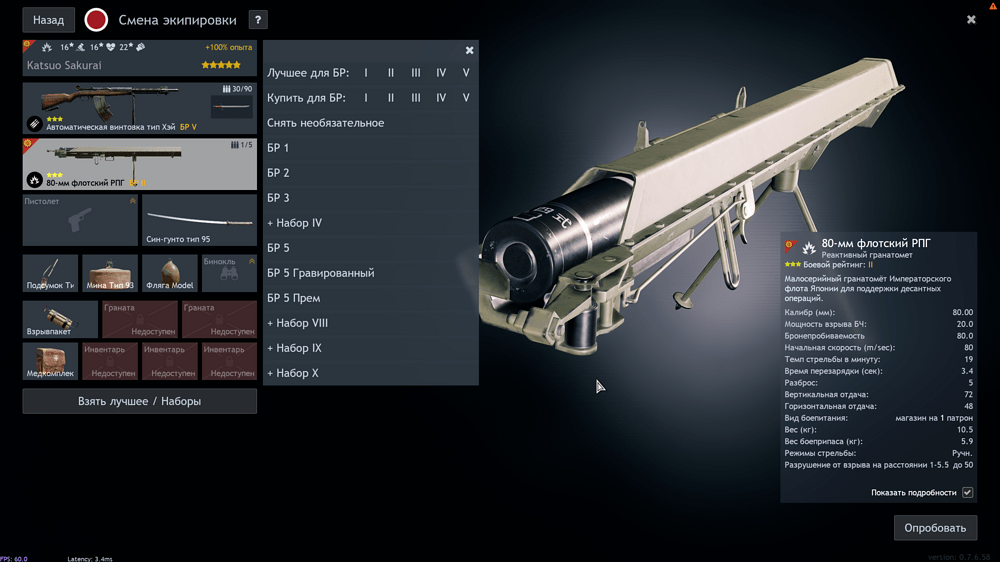Click the upgrade chevron on Бинокль slot

pyautogui.click(x=252, y=261)
